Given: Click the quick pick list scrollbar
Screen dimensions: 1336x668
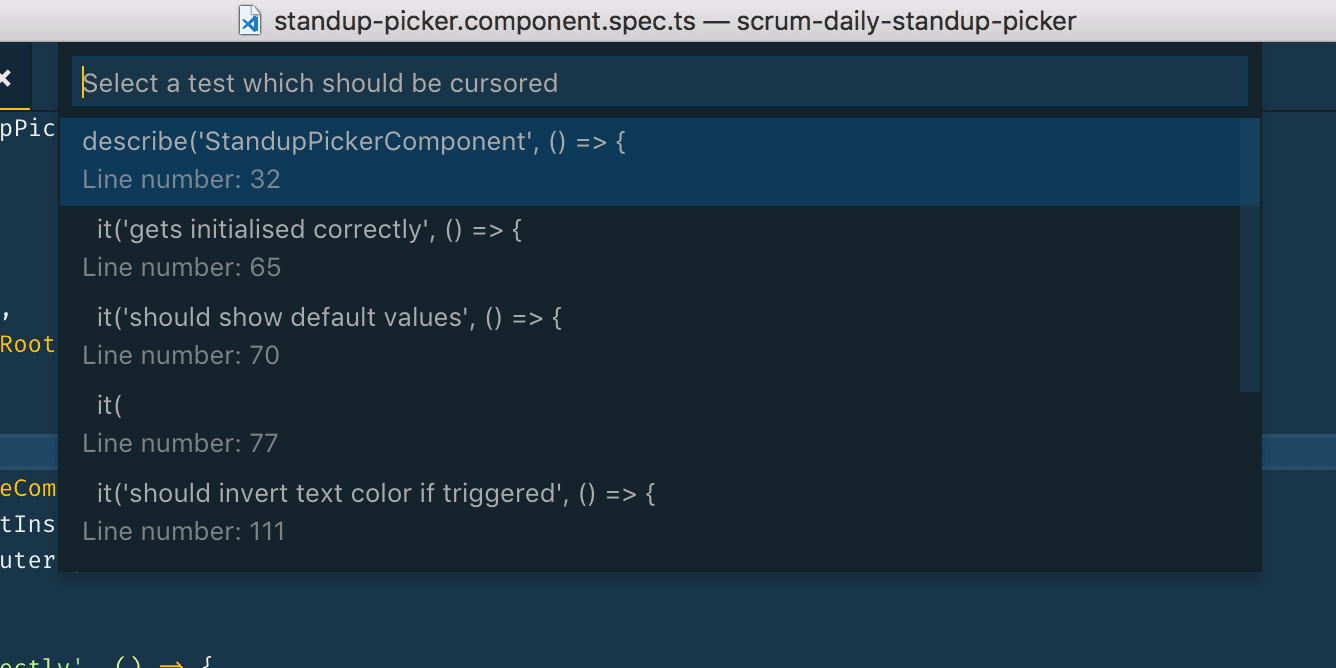Looking at the screenshot, I should coord(1250,250).
